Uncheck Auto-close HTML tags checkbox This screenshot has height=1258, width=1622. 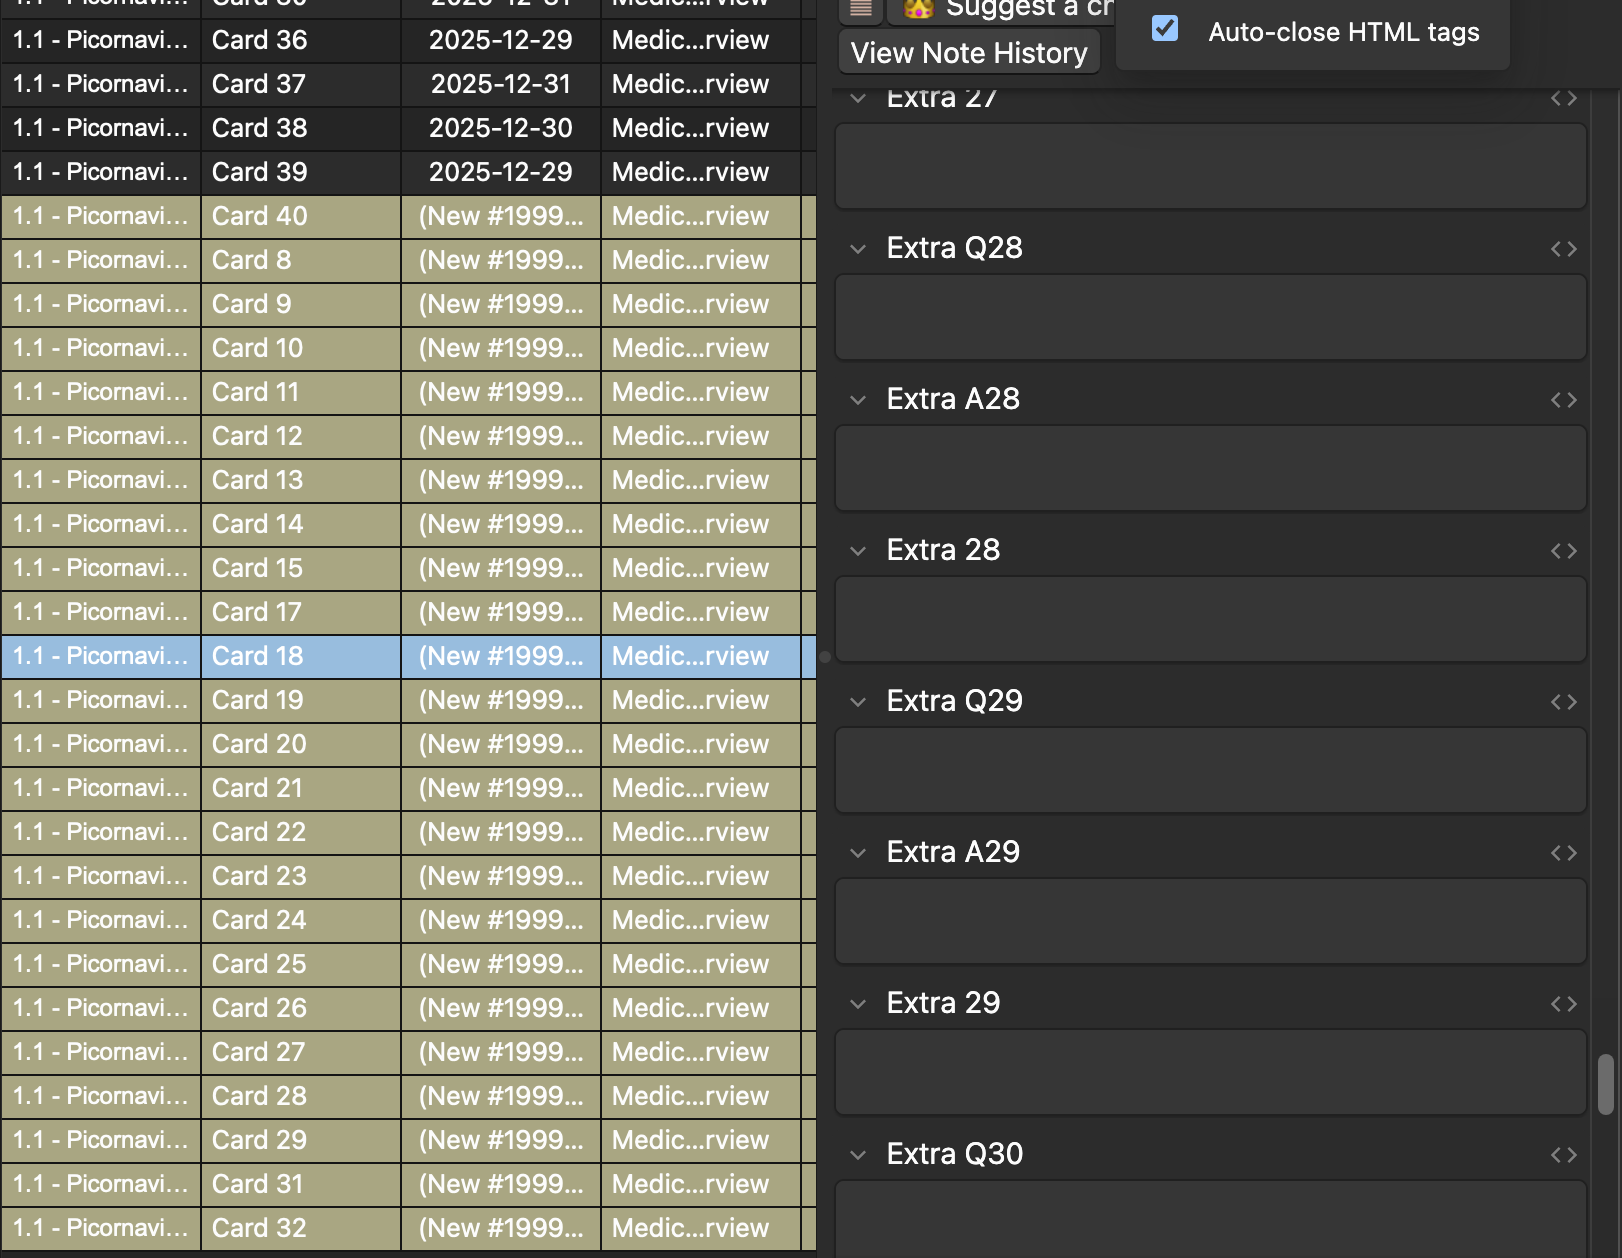pyautogui.click(x=1165, y=29)
